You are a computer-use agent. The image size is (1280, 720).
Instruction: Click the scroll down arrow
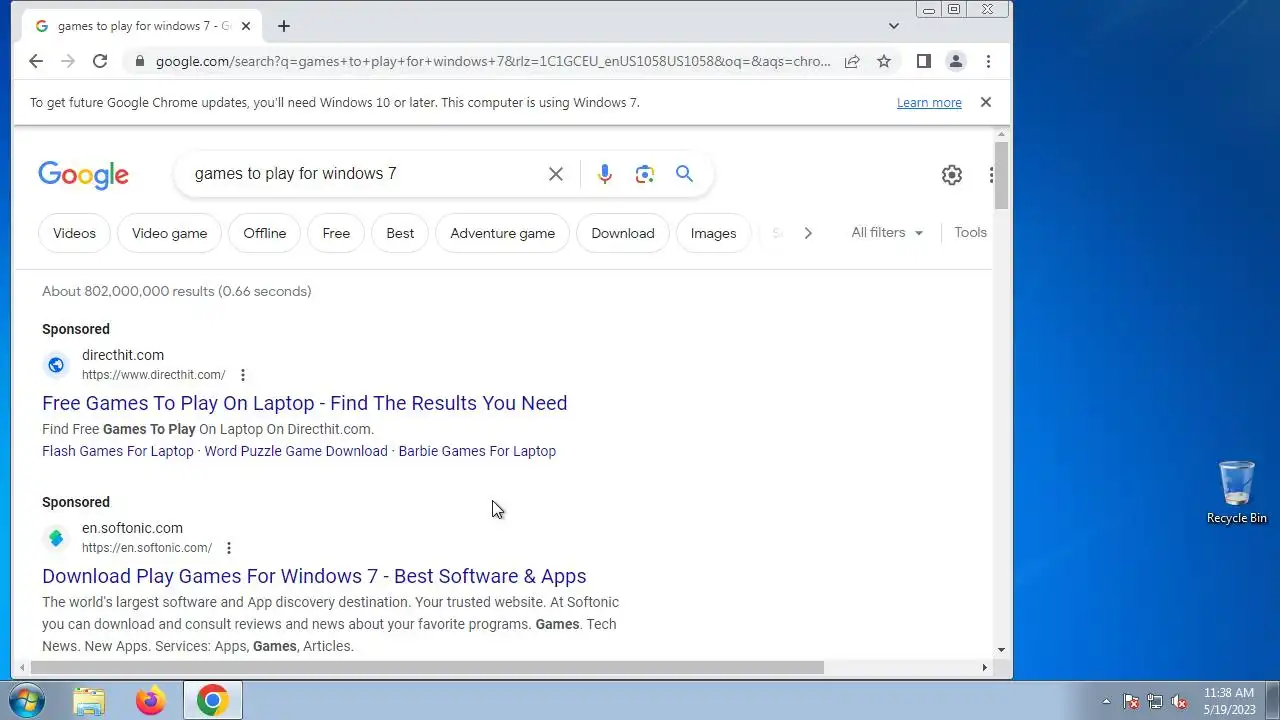coord(1002,650)
